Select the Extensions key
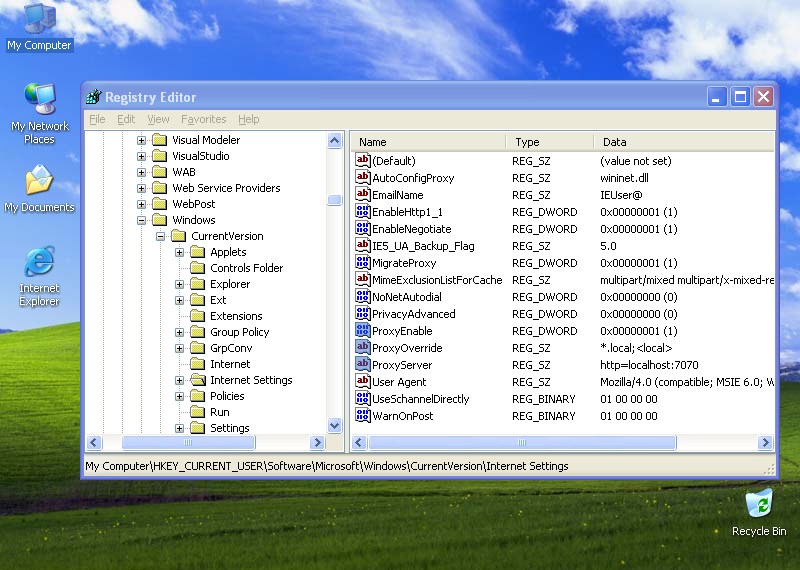Image resolution: width=800 pixels, height=570 pixels. point(236,316)
